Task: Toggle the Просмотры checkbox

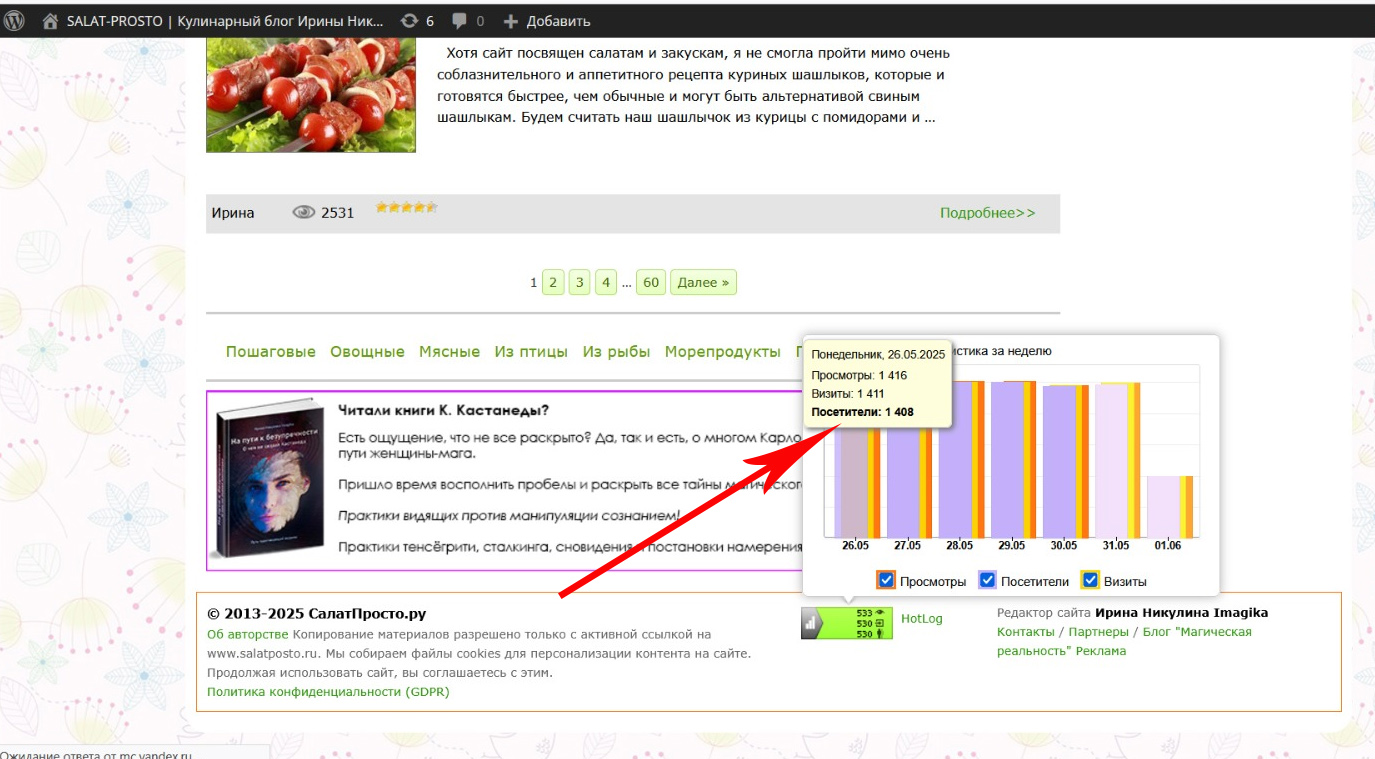Action: 885,581
